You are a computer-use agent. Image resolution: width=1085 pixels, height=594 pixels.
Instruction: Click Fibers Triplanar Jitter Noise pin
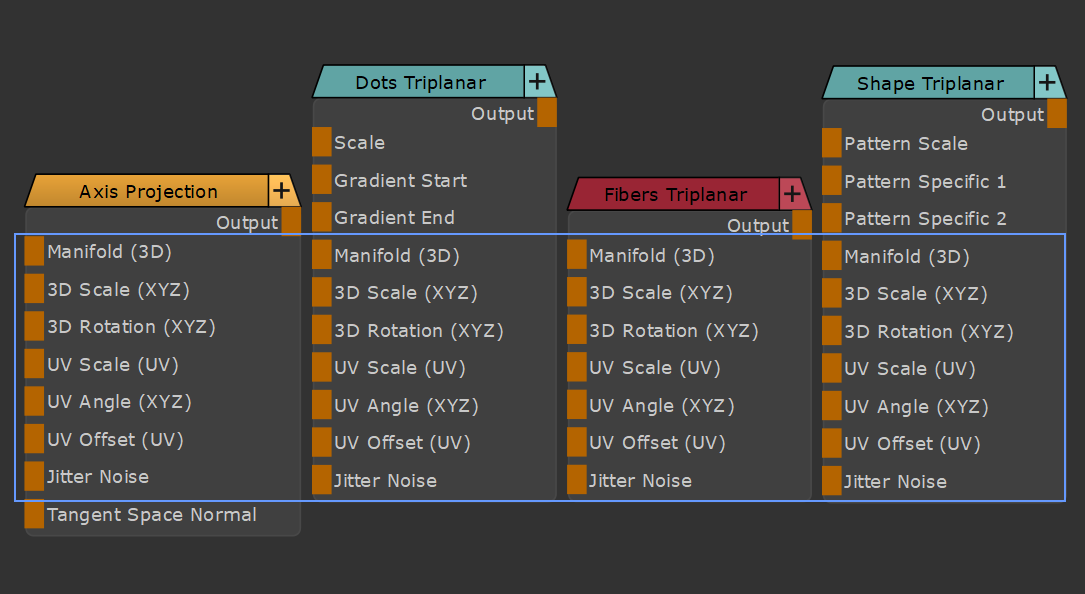pos(577,480)
